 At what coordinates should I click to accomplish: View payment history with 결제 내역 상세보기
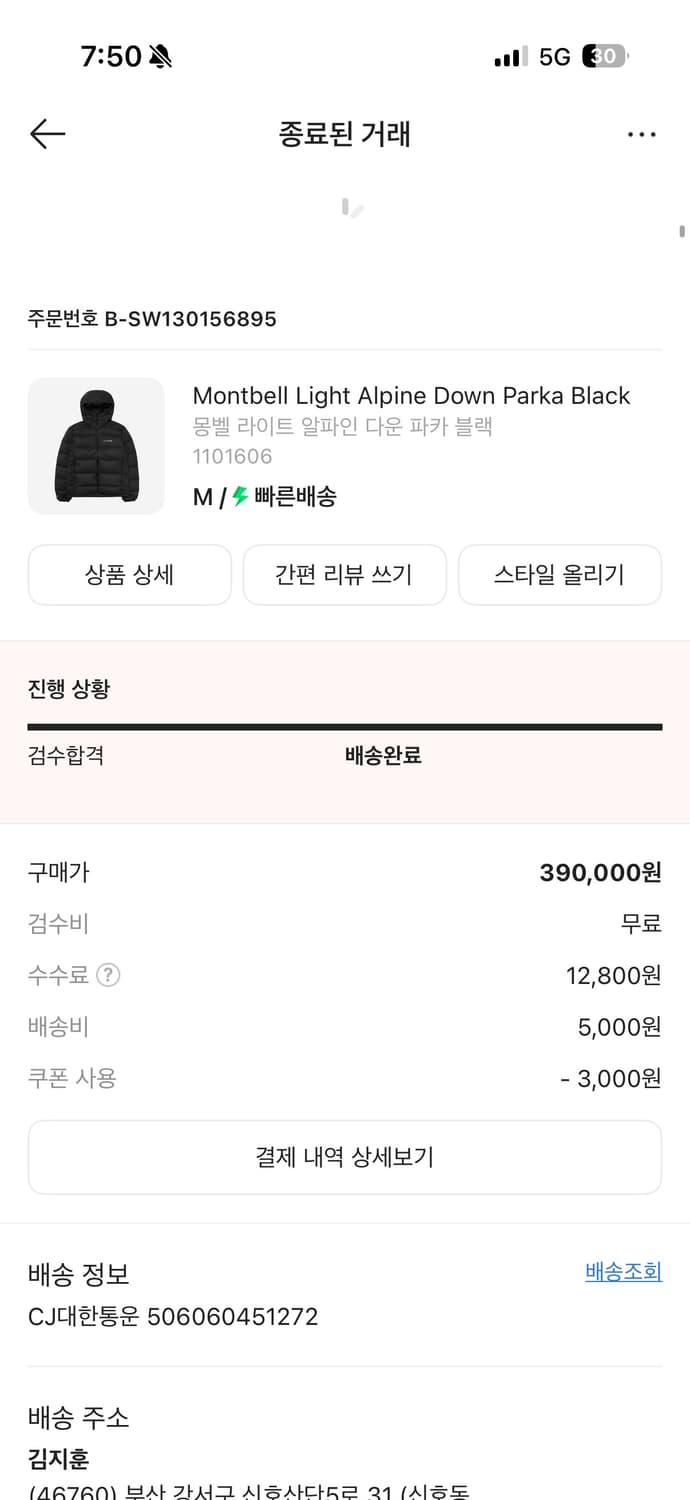(x=344, y=1156)
